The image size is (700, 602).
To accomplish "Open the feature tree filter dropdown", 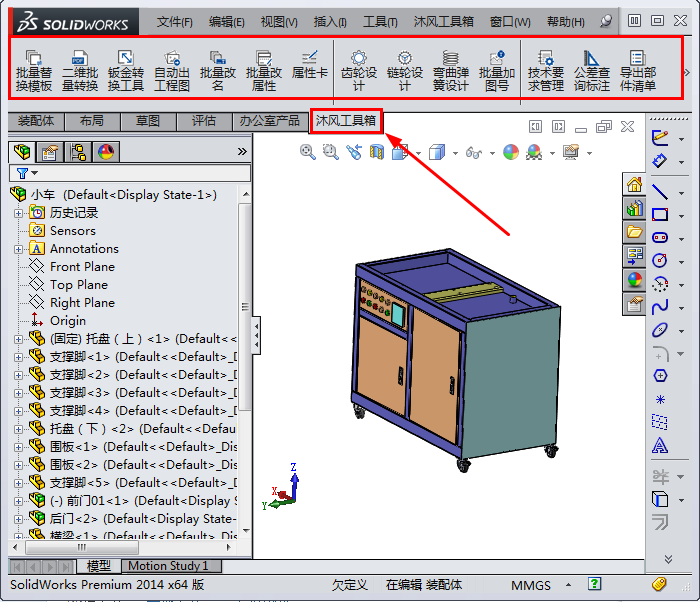I will click(27, 174).
